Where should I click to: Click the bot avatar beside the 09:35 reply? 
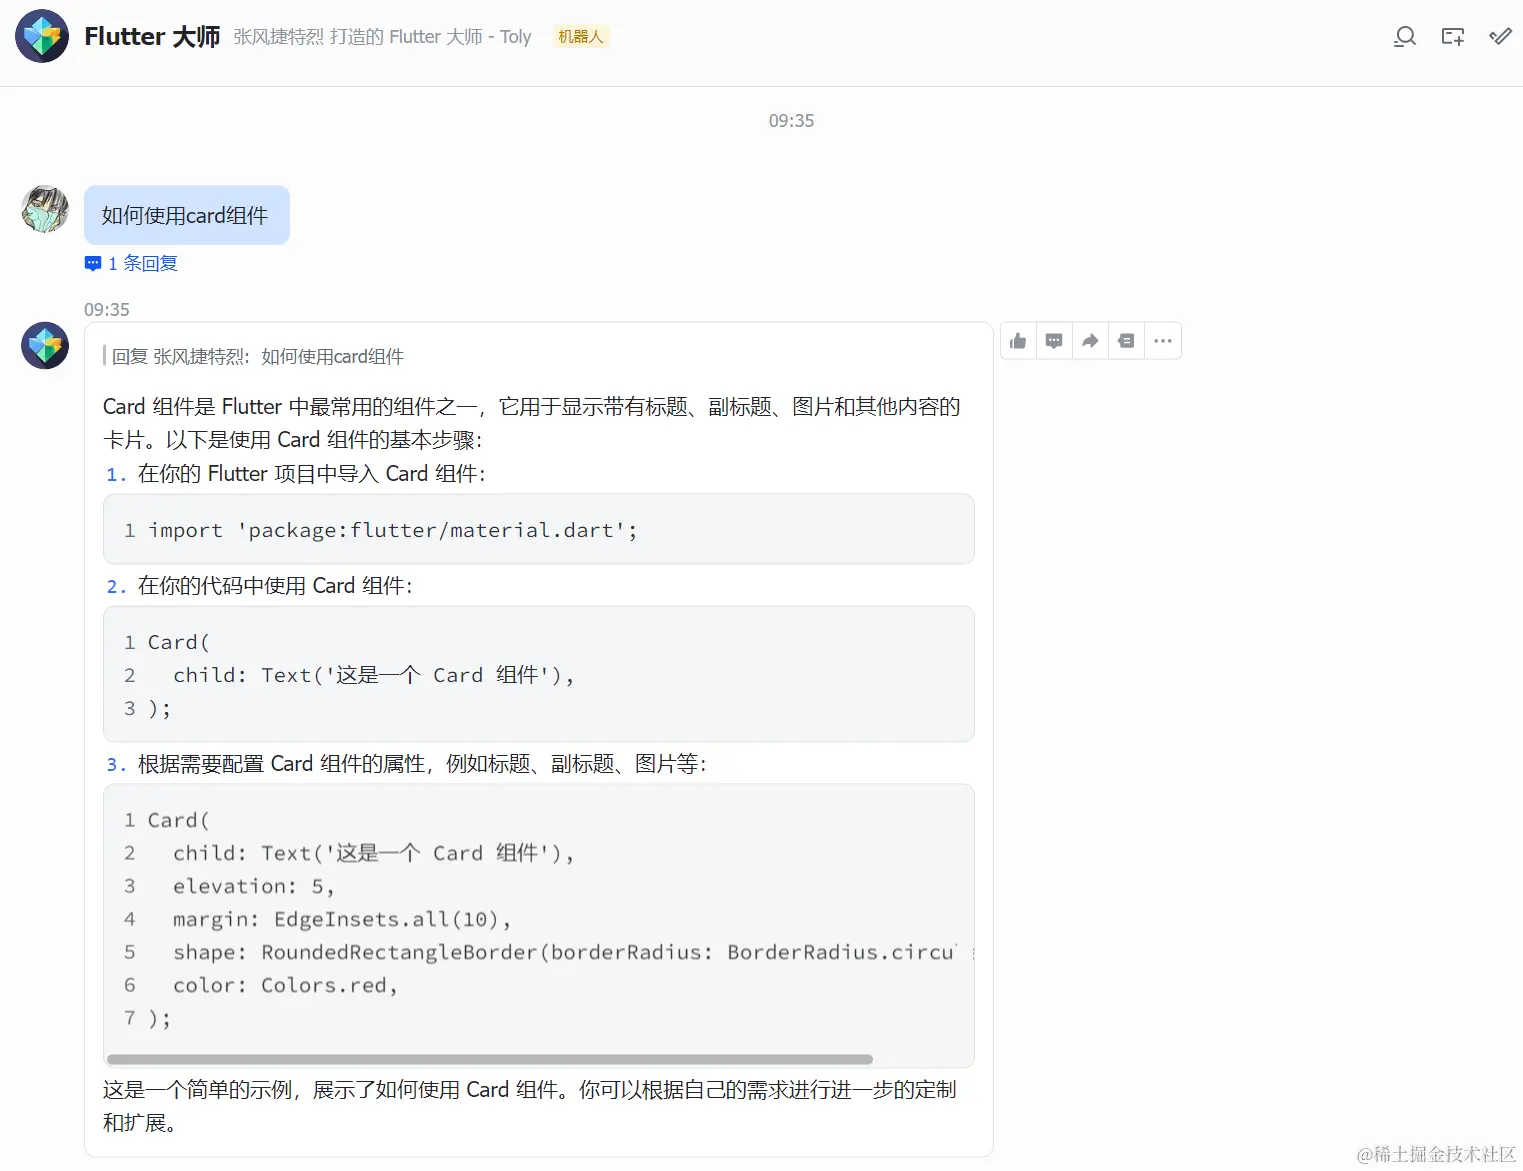pyautogui.click(x=45, y=346)
